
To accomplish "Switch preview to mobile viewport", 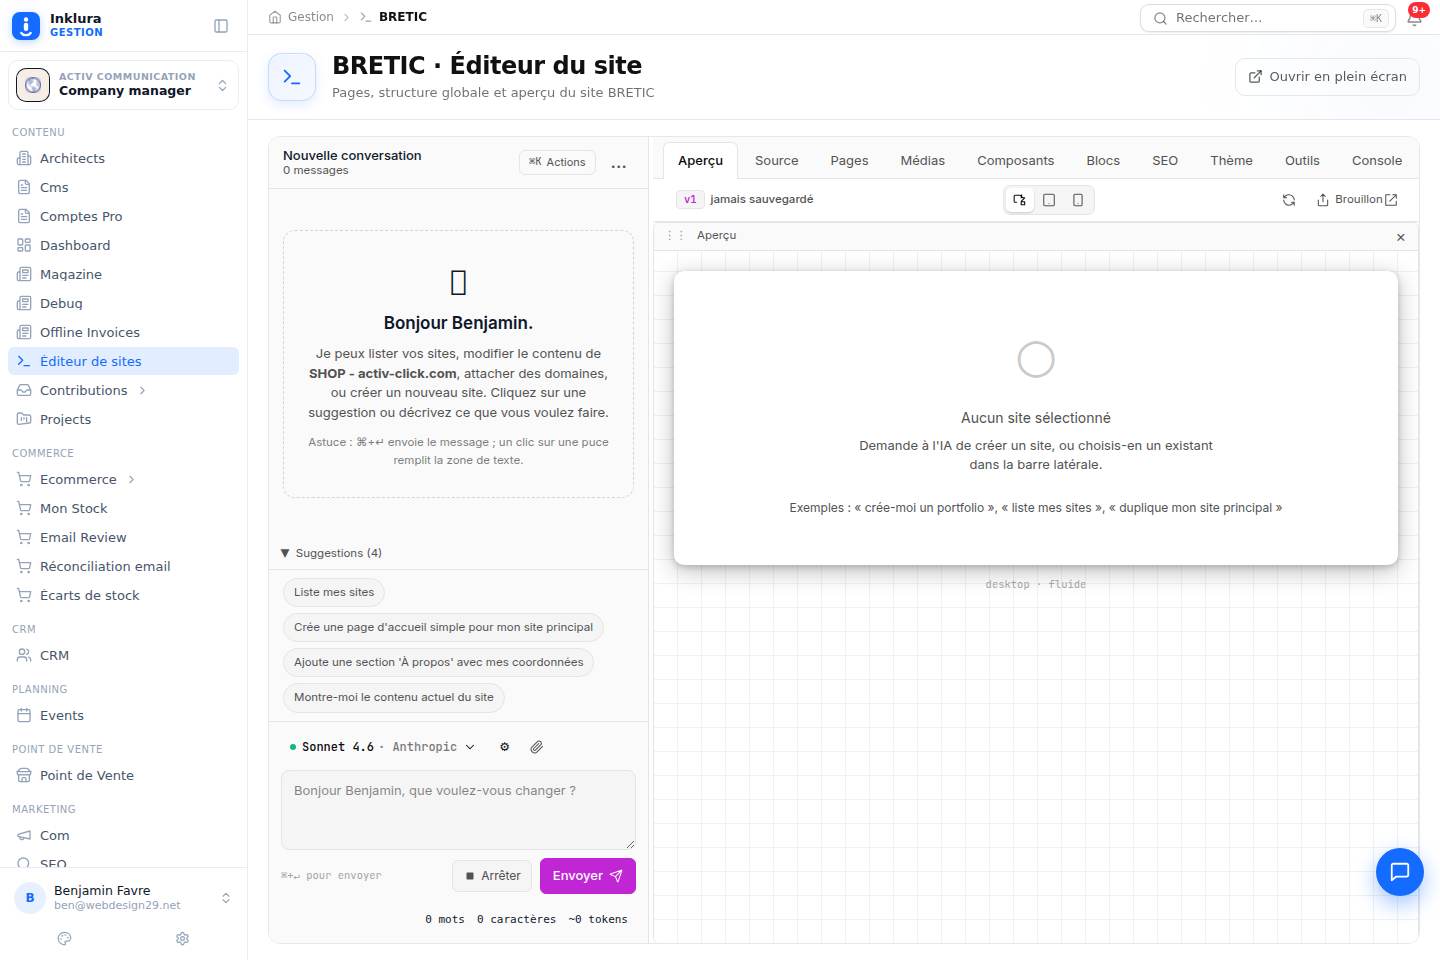I will click(1078, 200).
